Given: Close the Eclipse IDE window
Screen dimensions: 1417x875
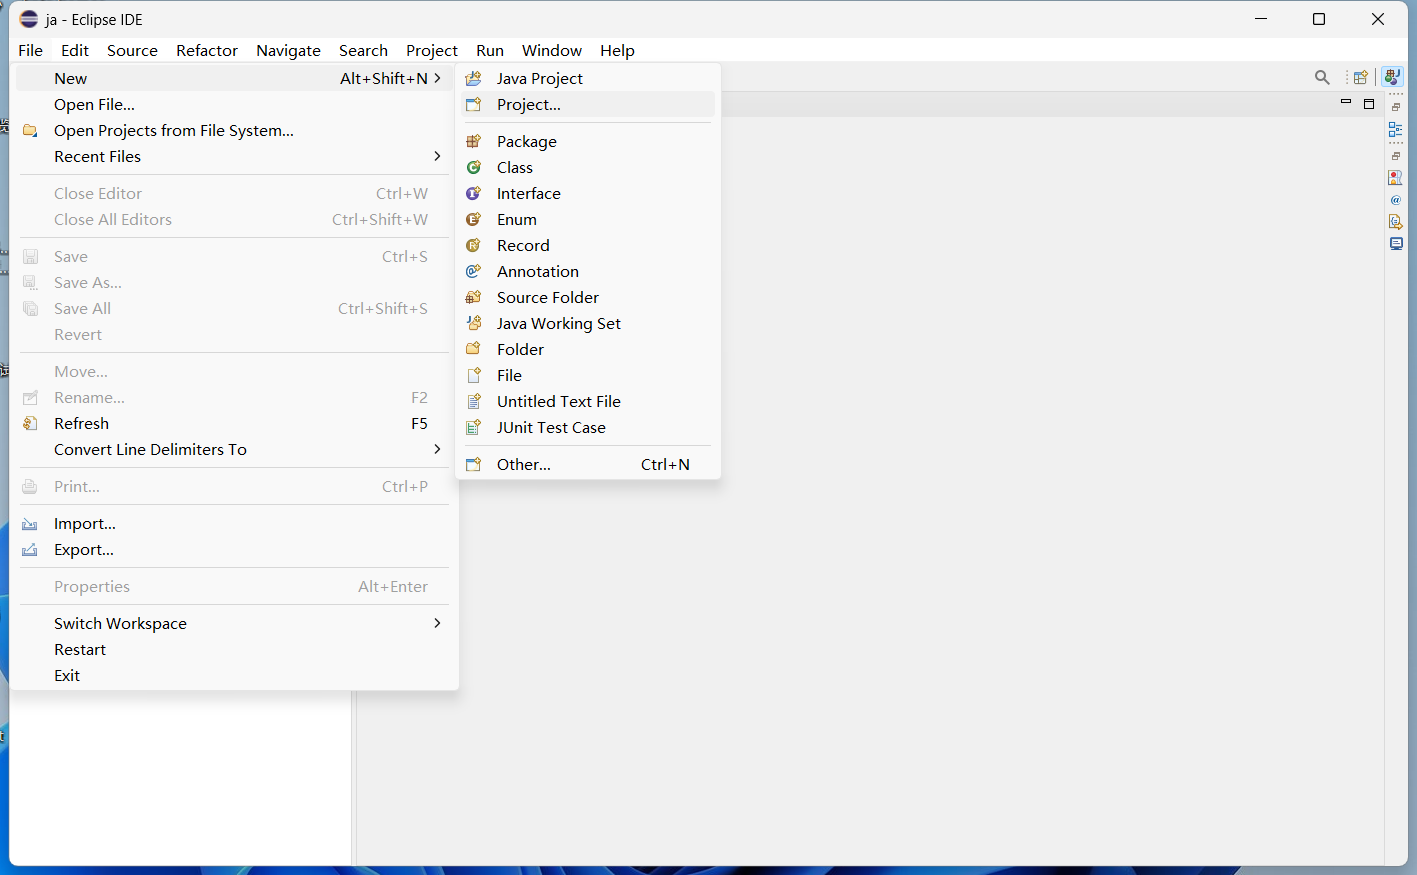Looking at the screenshot, I should click(x=1377, y=19).
